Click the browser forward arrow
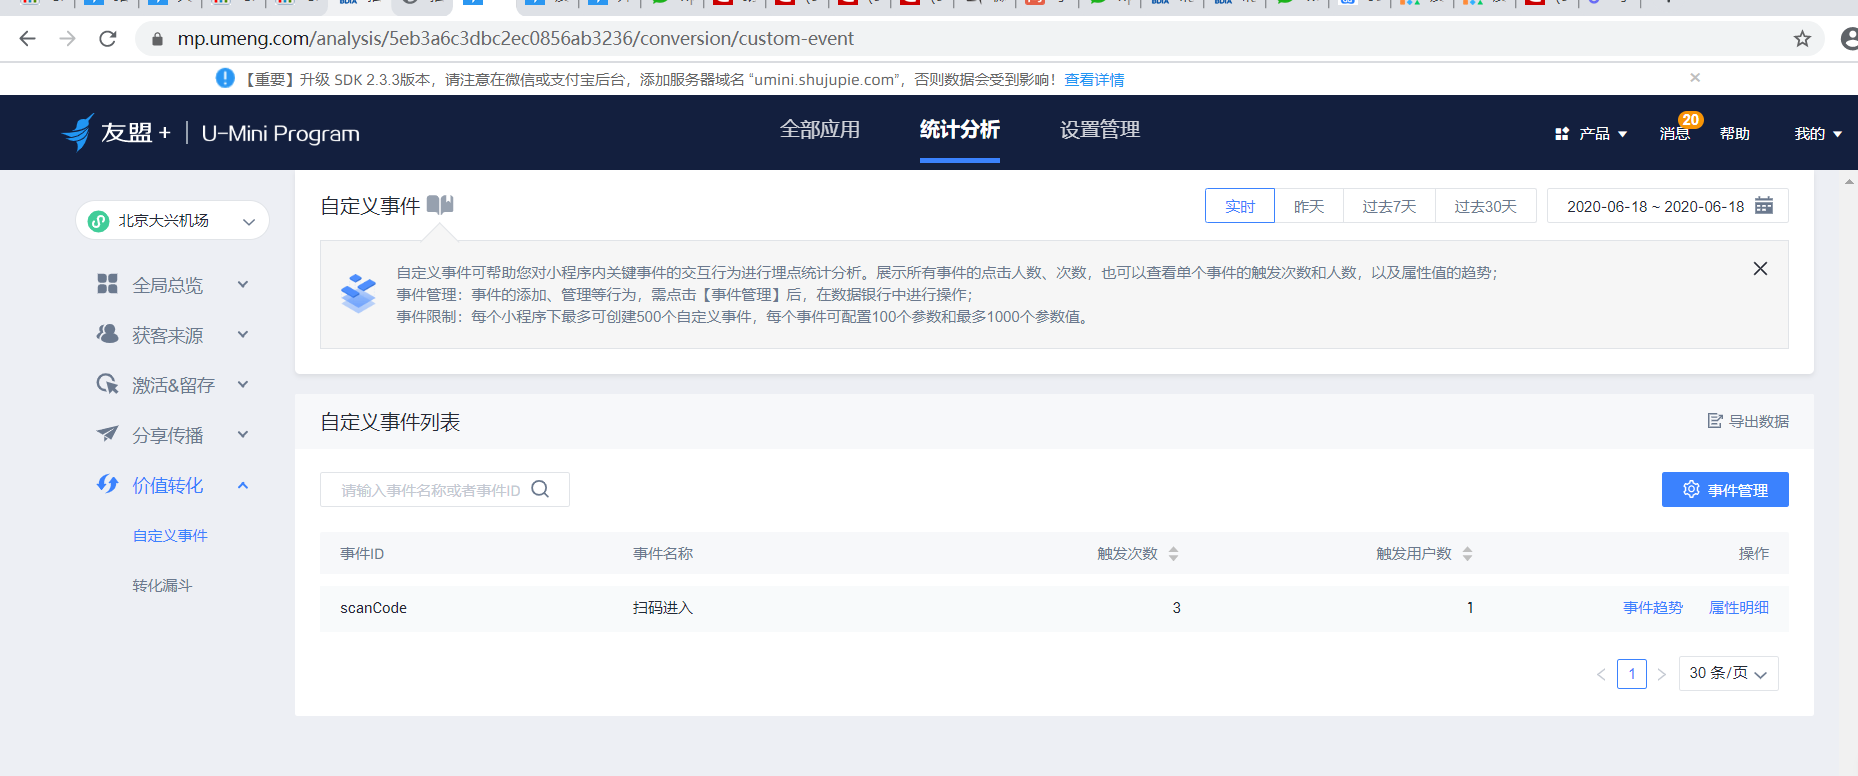Image resolution: width=1858 pixels, height=776 pixels. tap(67, 39)
